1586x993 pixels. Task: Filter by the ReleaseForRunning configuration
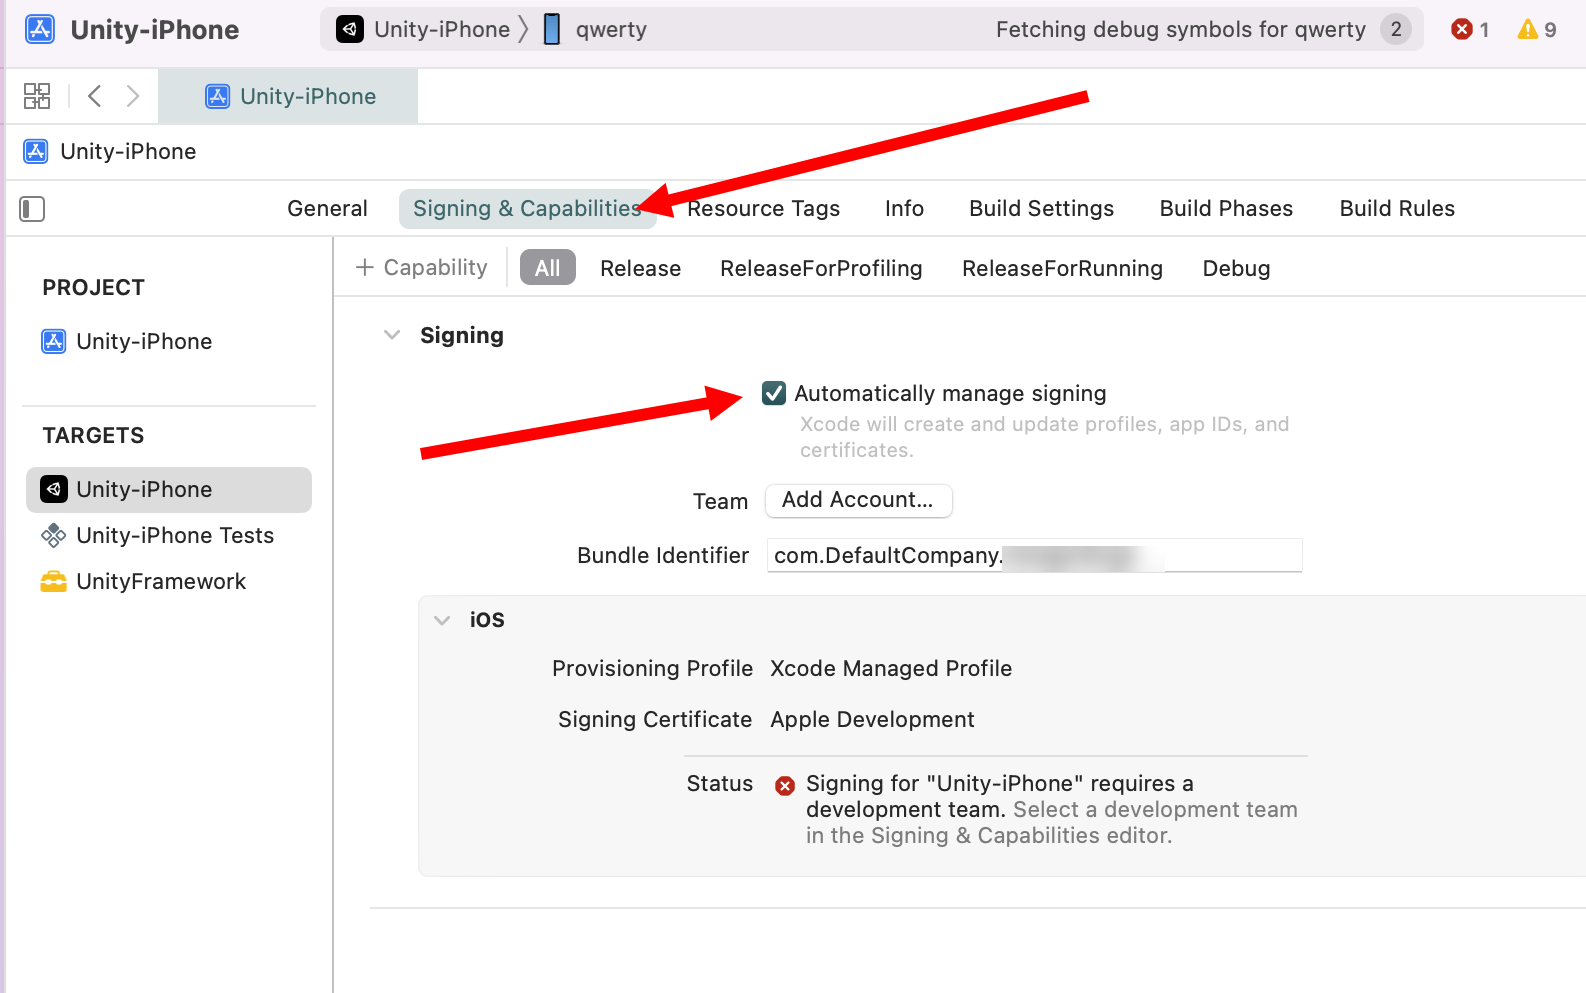(x=1062, y=268)
